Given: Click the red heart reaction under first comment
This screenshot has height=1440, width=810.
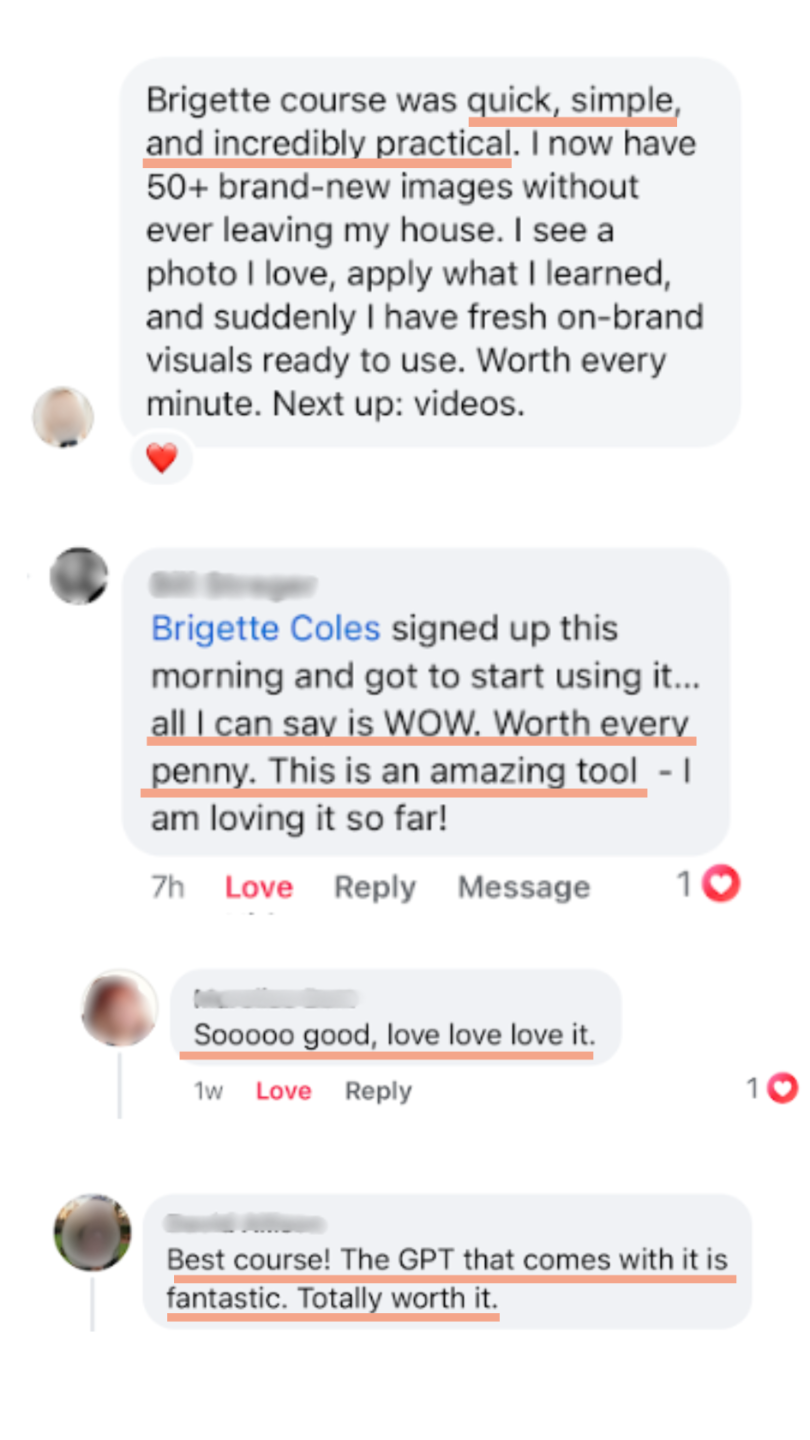Looking at the screenshot, I should coord(162,459).
